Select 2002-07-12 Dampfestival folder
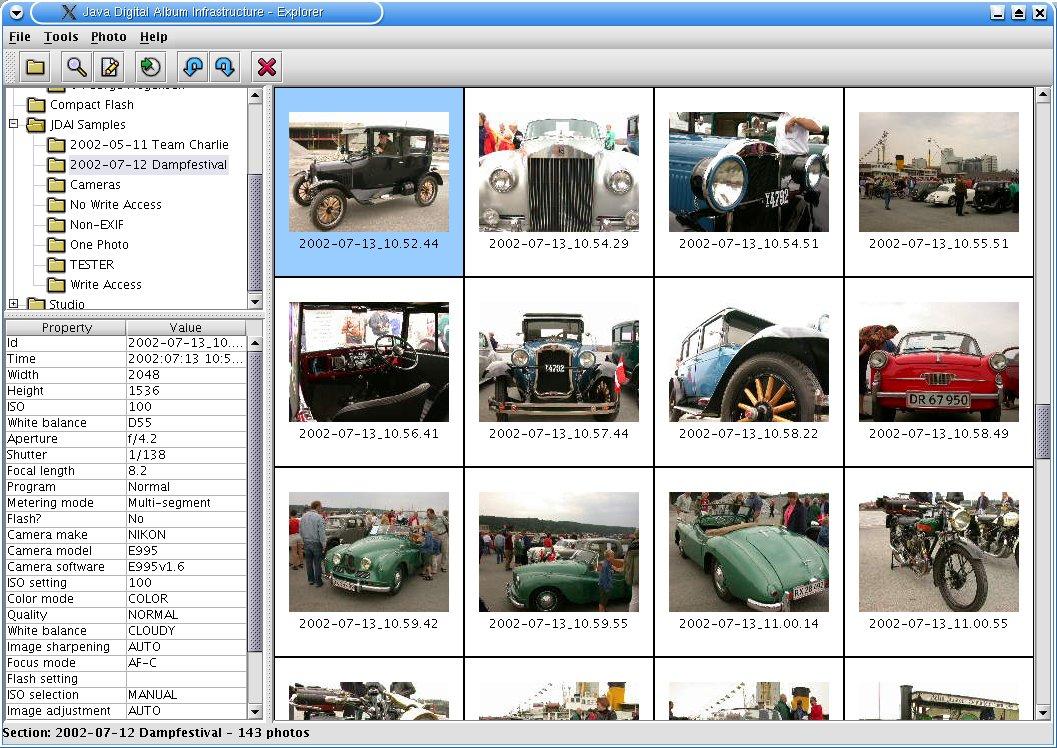The width and height of the screenshot is (1057, 748). 148,165
